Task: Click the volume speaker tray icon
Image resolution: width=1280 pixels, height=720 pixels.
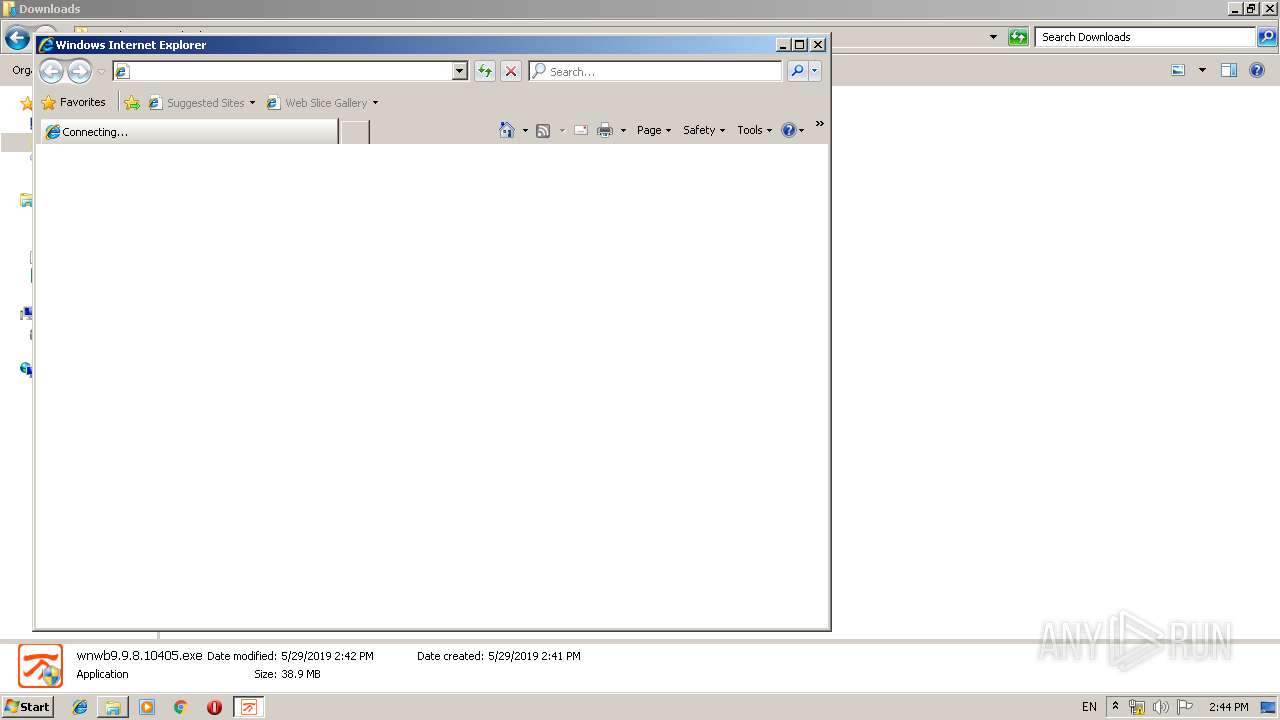Action: (1161, 707)
